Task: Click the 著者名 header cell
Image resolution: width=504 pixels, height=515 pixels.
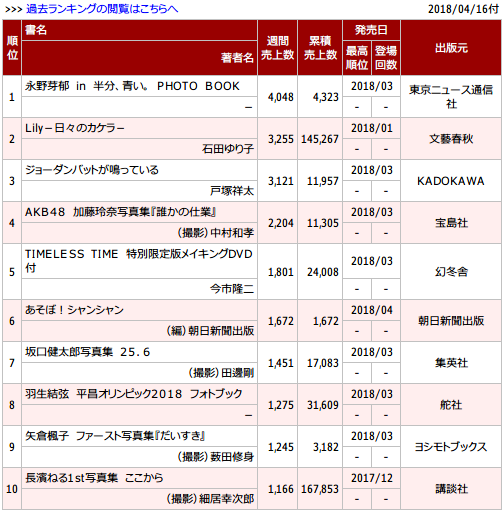Action: [x=139, y=58]
